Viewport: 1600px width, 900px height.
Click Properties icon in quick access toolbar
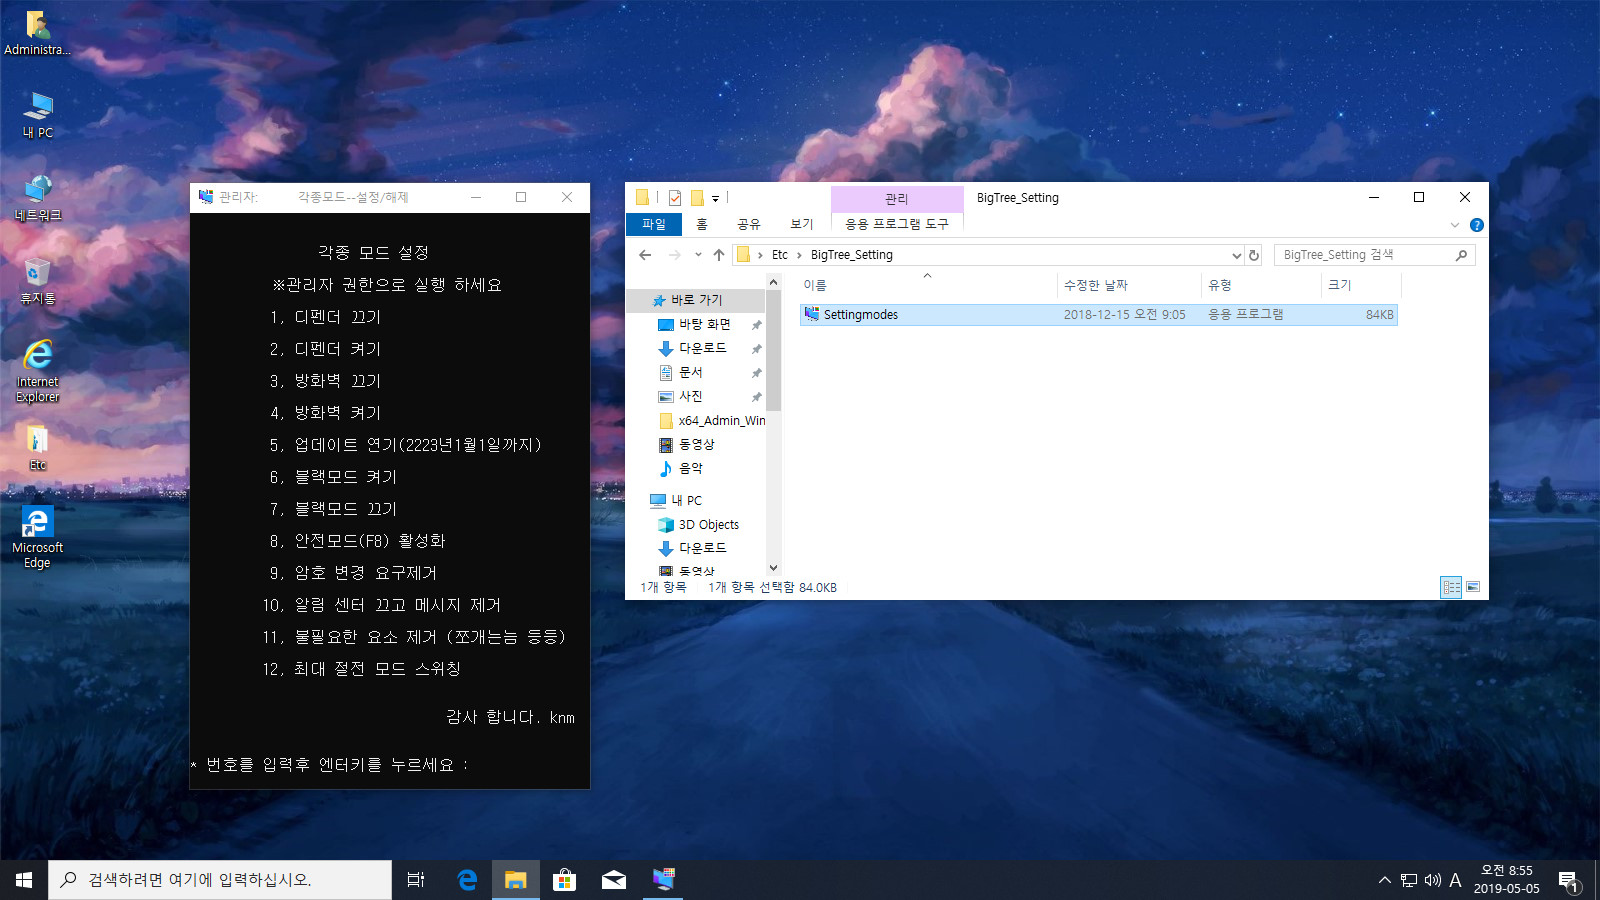(675, 198)
